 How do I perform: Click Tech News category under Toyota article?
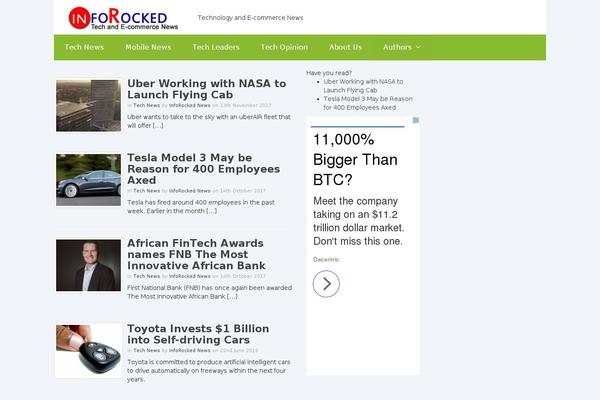pos(147,350)
